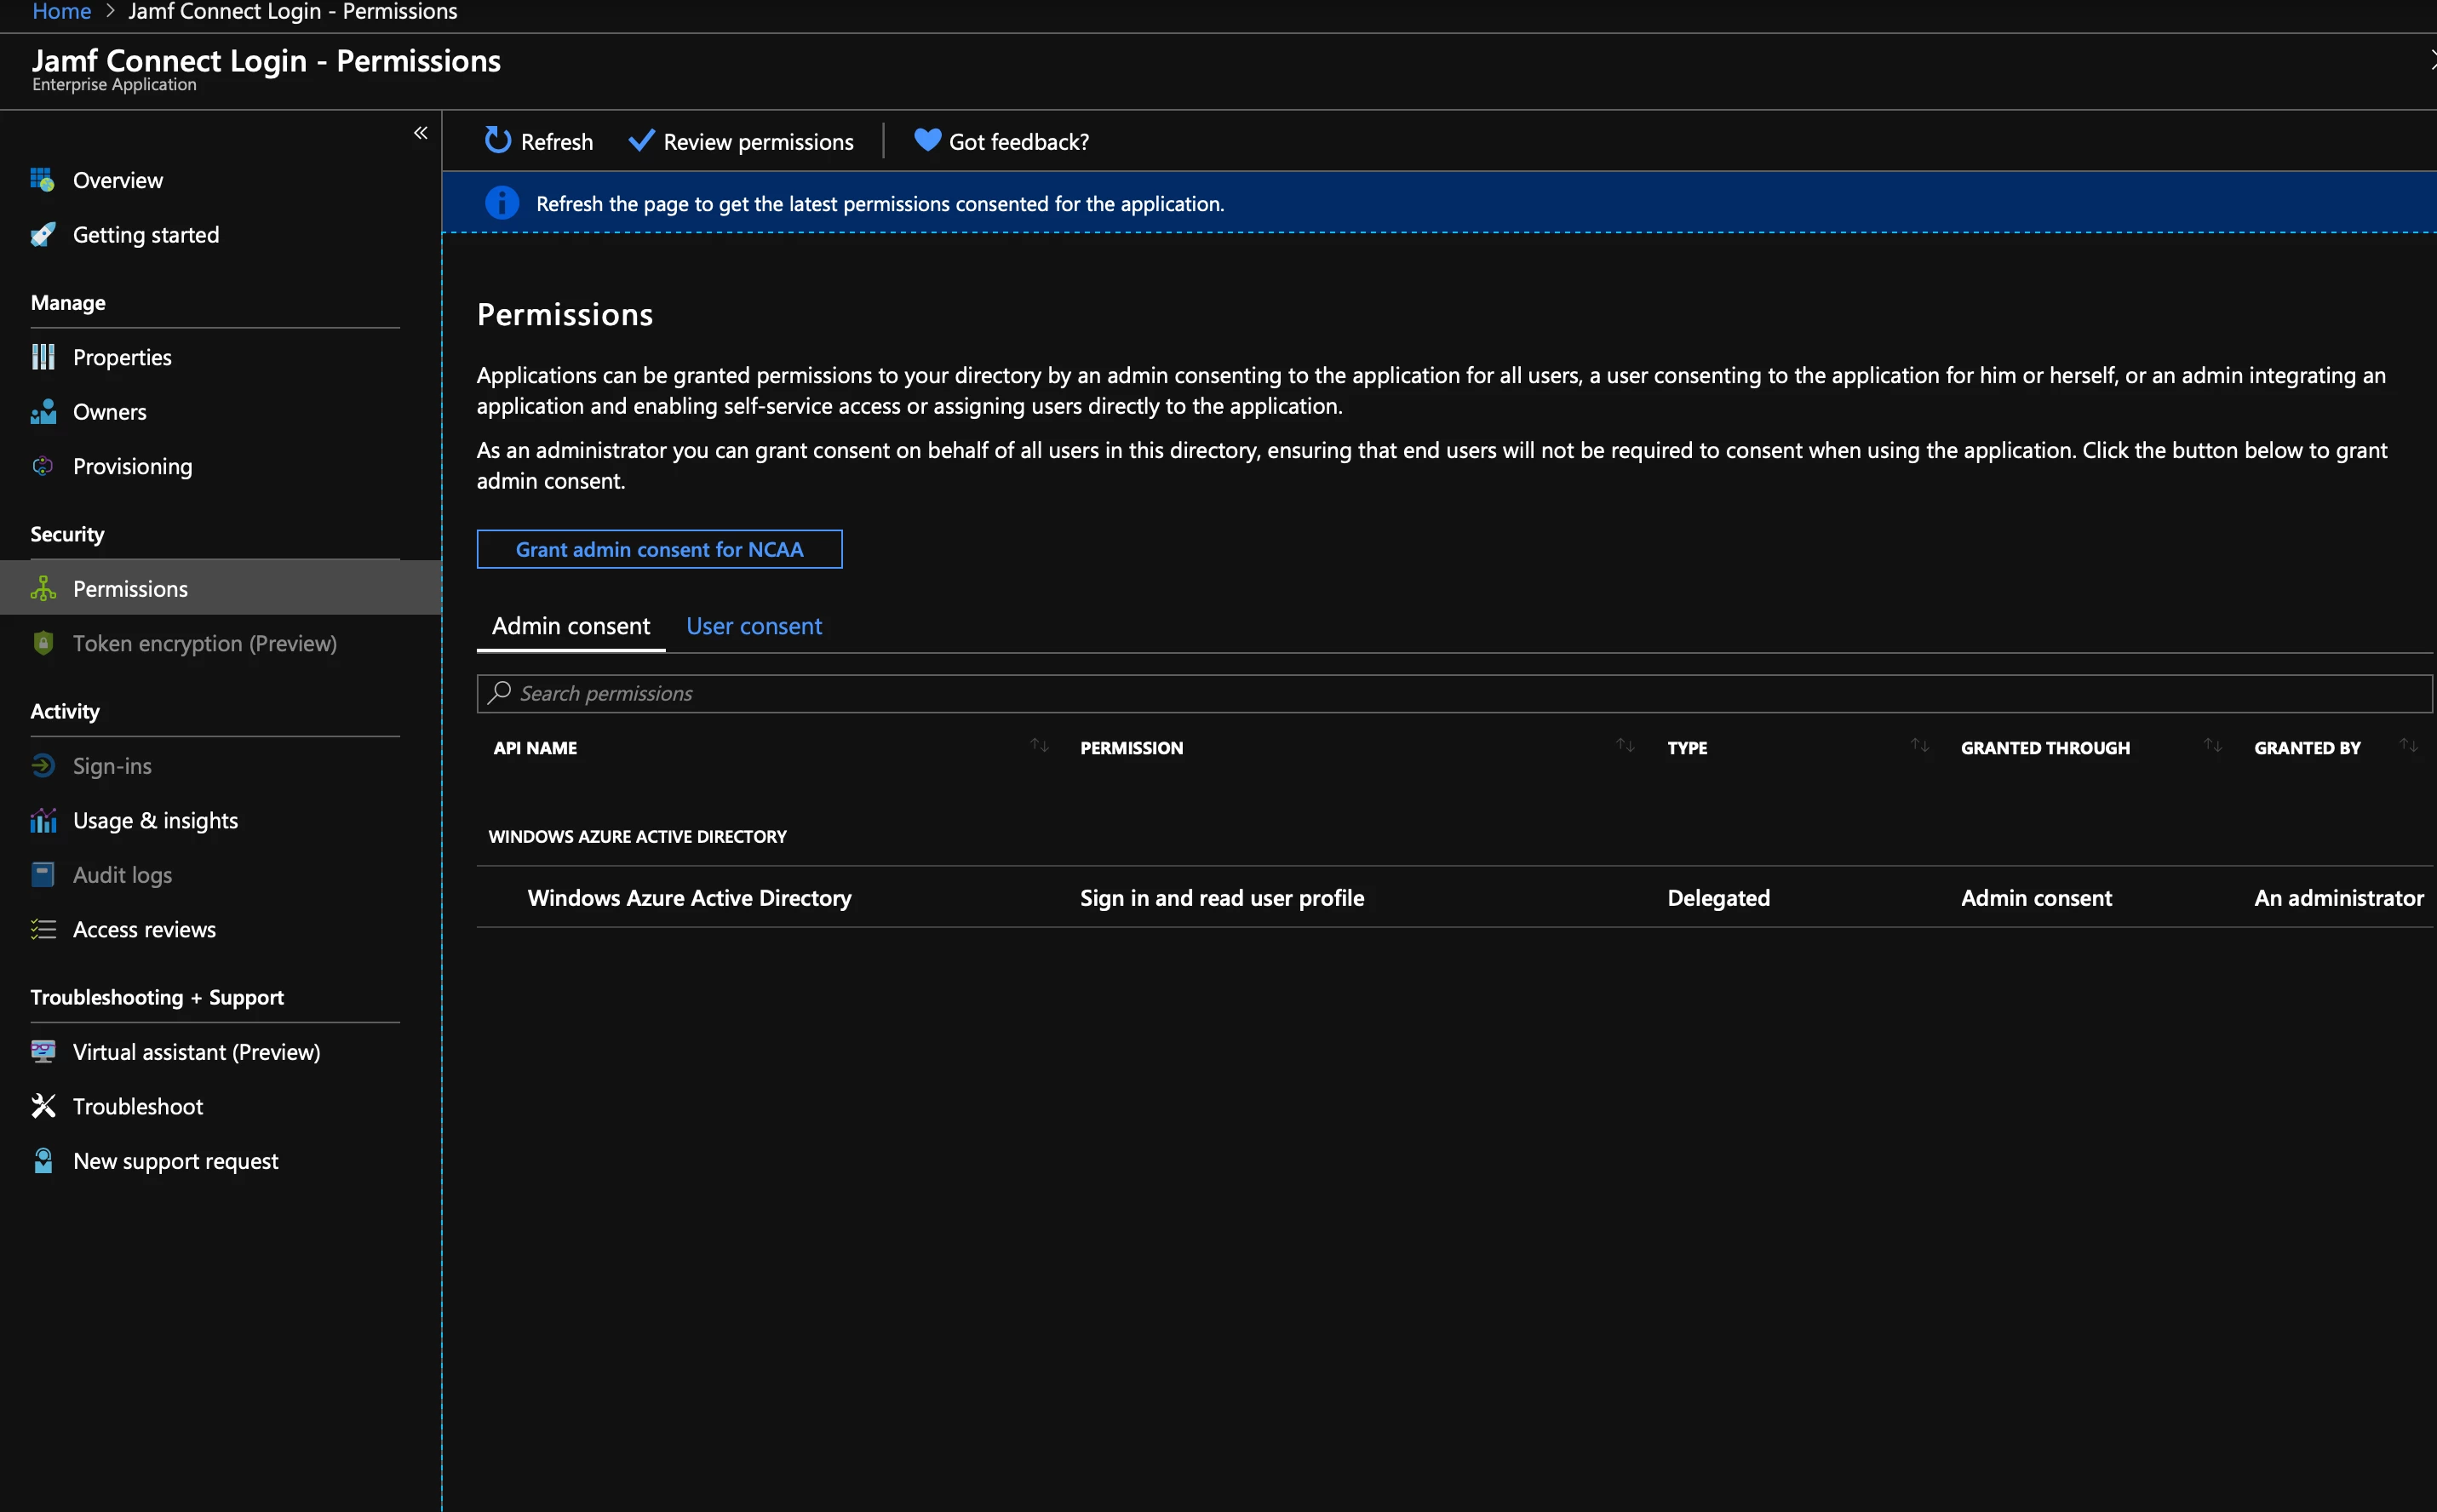The width and height of the screenshot is (2437, 1512).
Task: Go to the Home breadcrumb link
Action: tap(61, 12)
